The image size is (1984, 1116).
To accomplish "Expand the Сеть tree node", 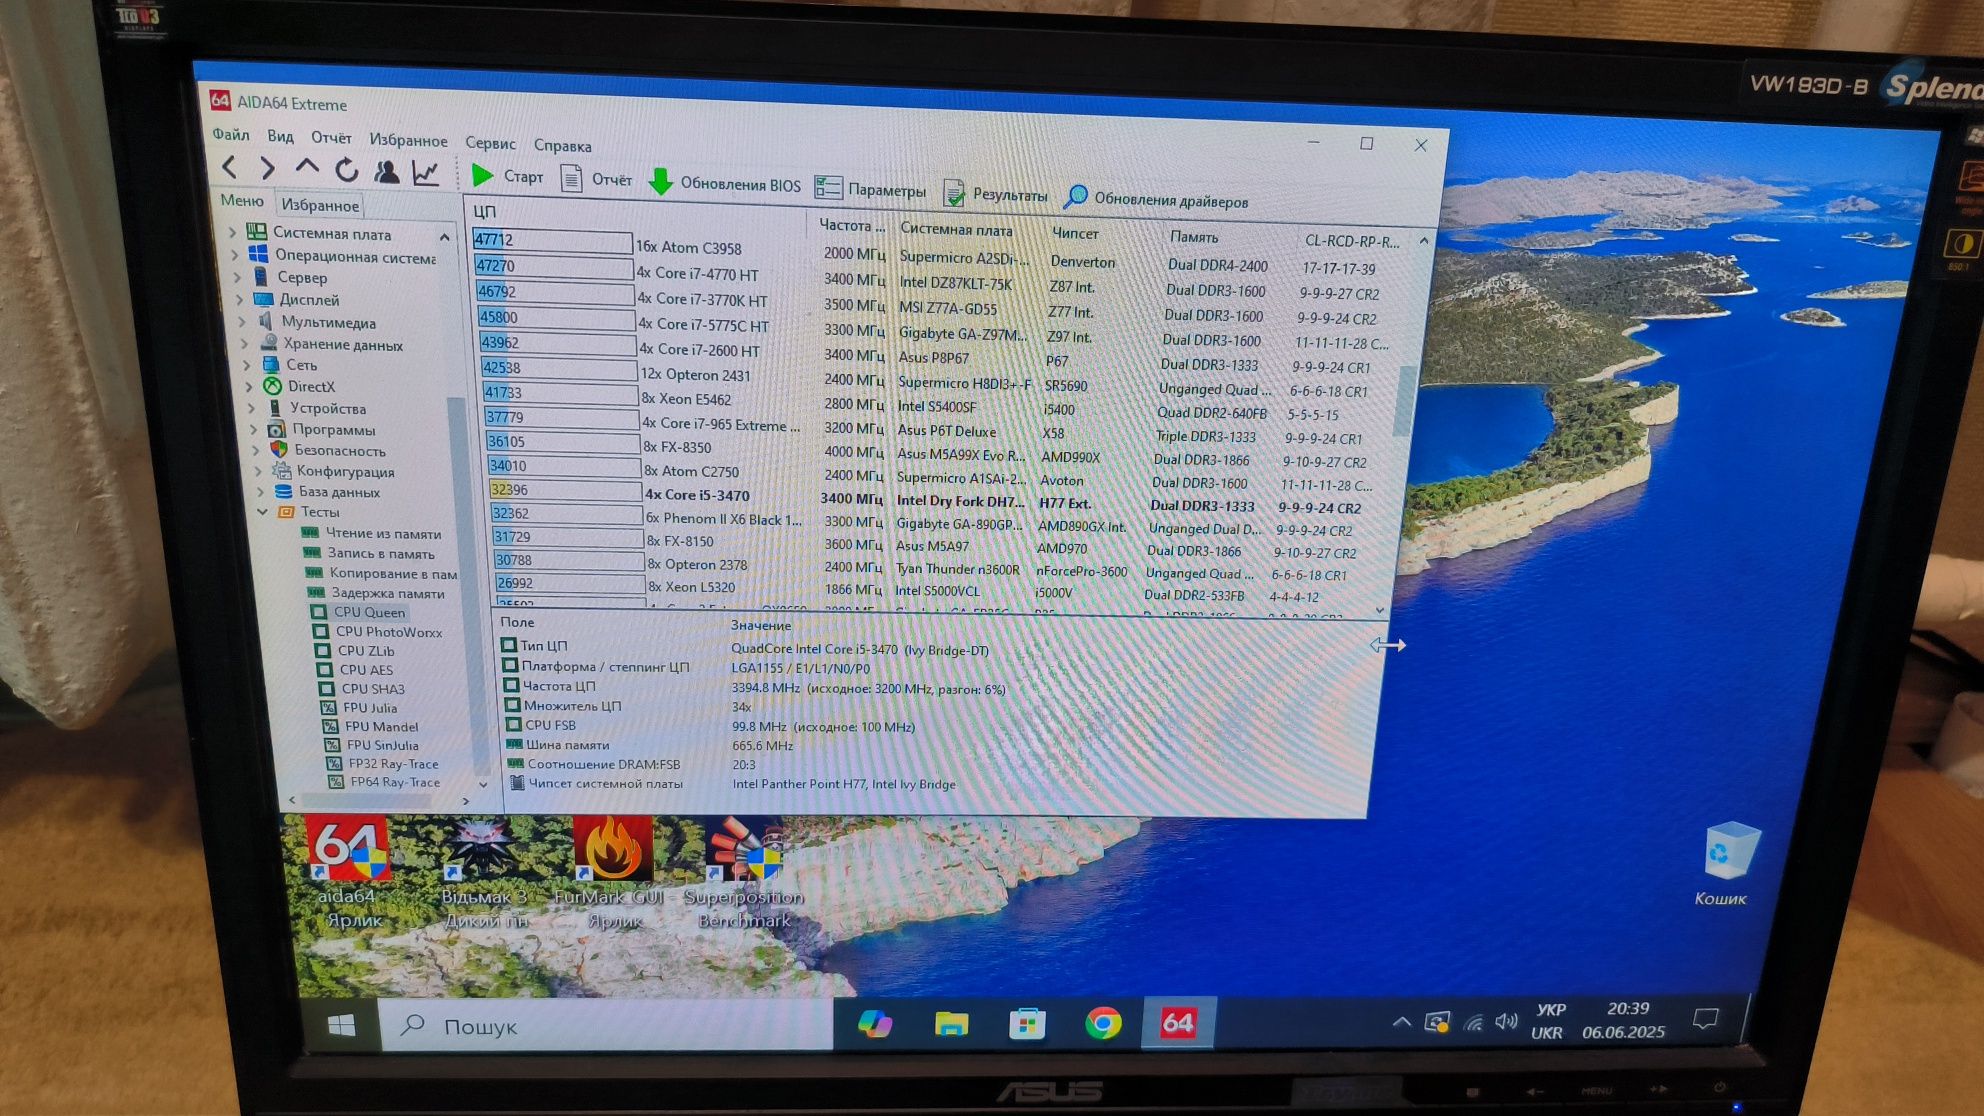I will 248,365.
